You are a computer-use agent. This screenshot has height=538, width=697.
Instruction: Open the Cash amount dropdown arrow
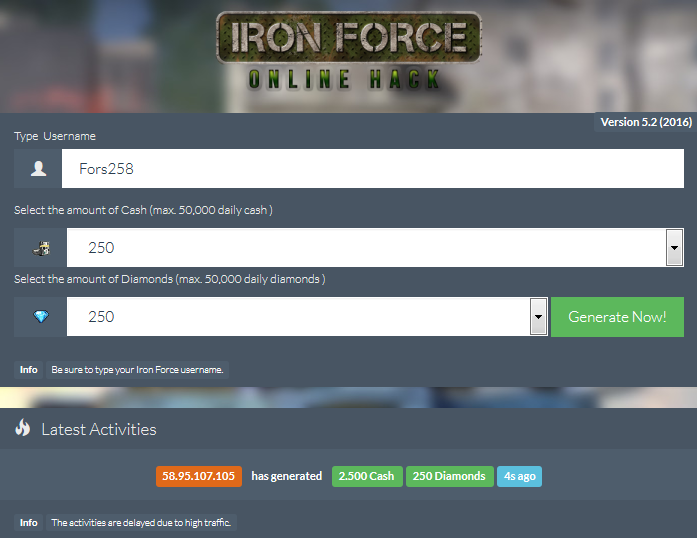pyautogui.click(x=674, y=248)
